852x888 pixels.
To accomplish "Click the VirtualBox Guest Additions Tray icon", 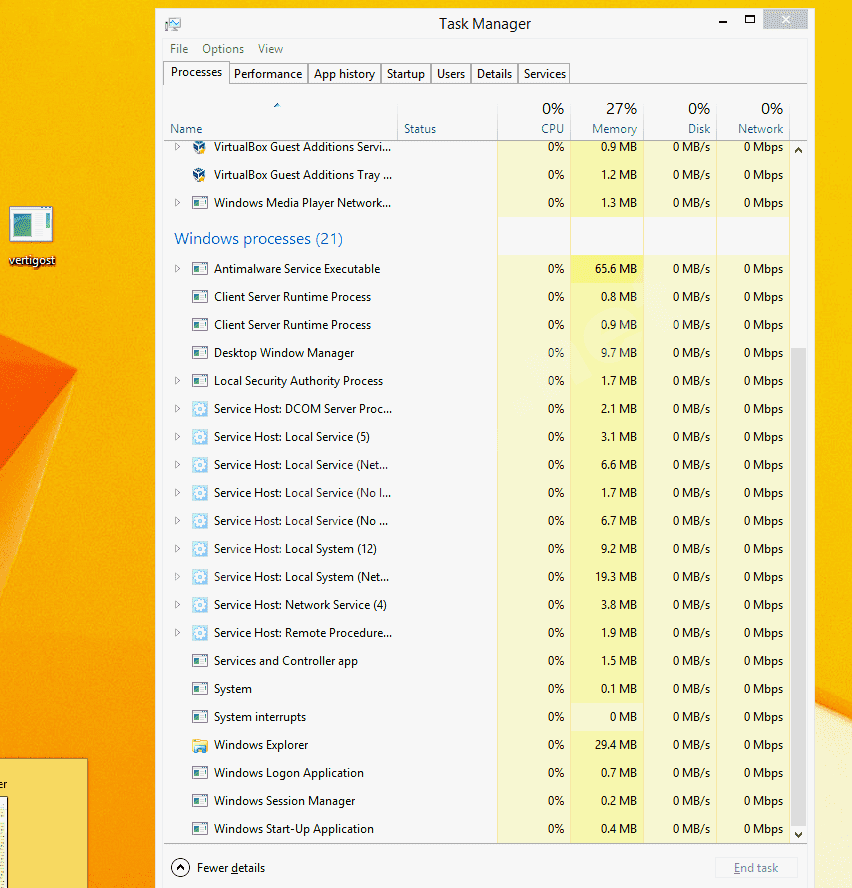I will [199, 175].
